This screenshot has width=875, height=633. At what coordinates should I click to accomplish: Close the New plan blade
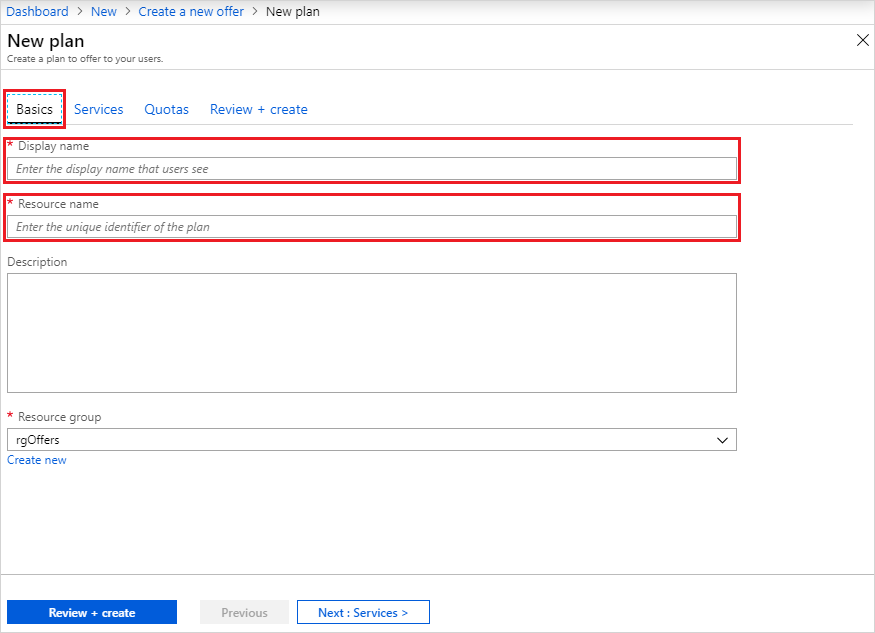pos(862,40)
